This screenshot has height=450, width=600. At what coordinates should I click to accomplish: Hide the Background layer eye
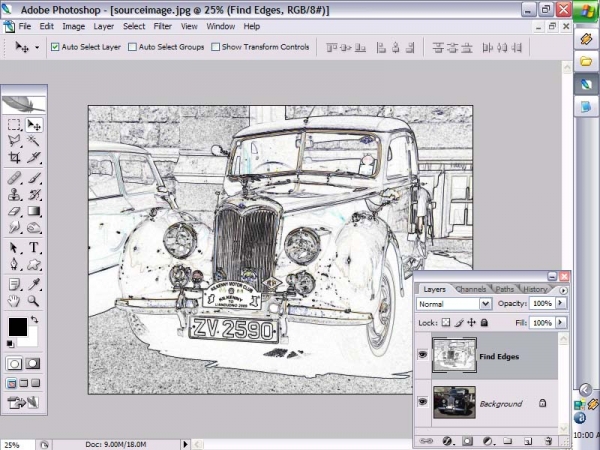(422, 402)
